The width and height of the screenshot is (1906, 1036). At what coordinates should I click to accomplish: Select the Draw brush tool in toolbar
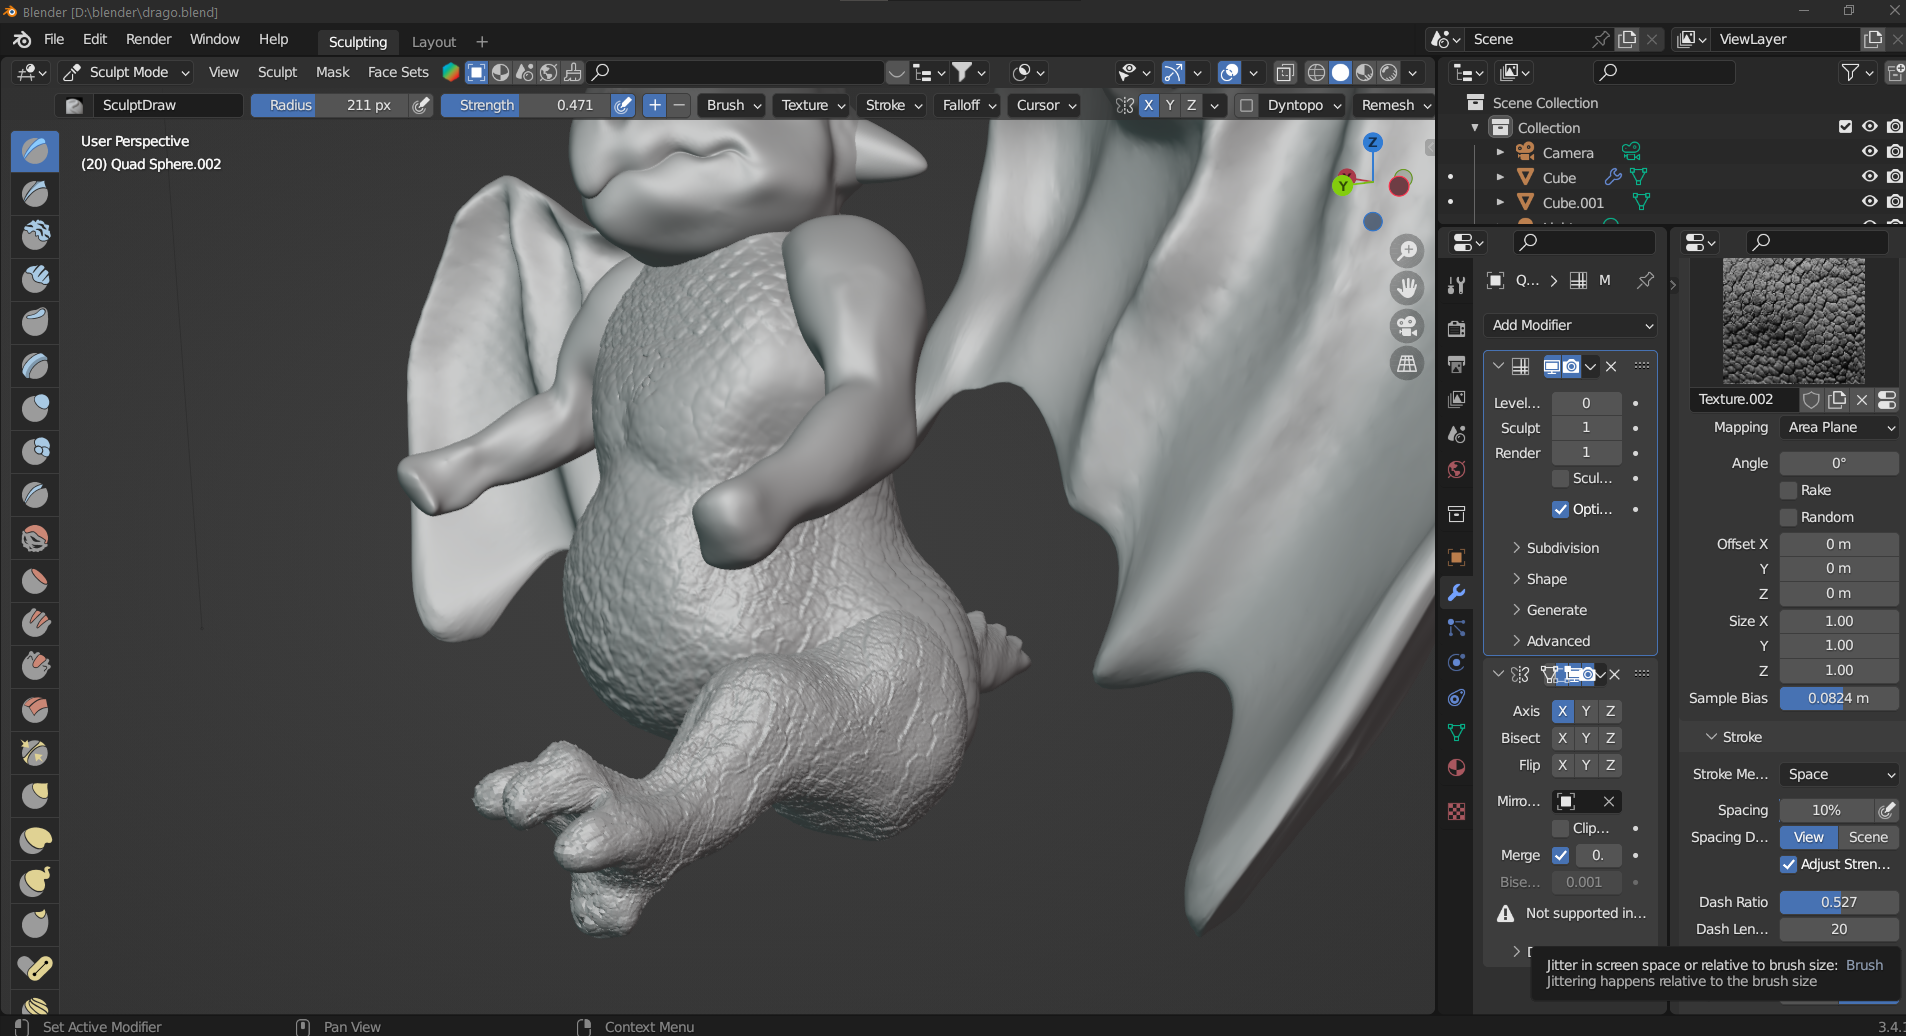coord(35,151)
